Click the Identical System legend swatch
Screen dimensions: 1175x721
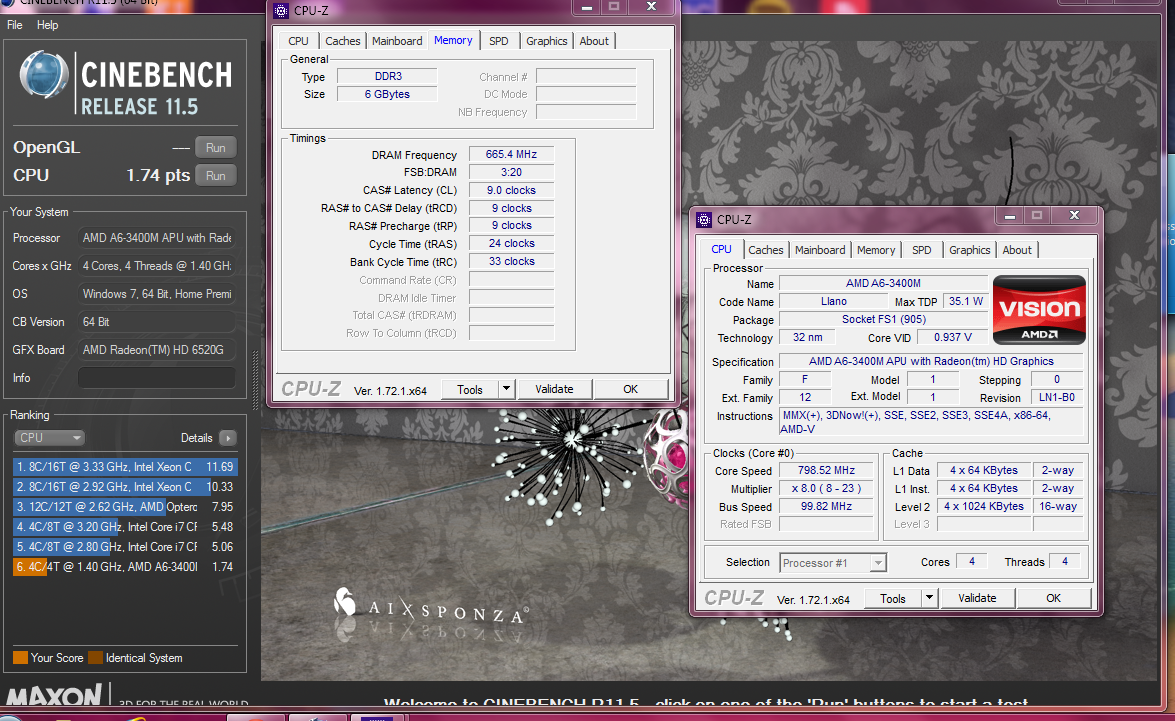pos(95,657)
